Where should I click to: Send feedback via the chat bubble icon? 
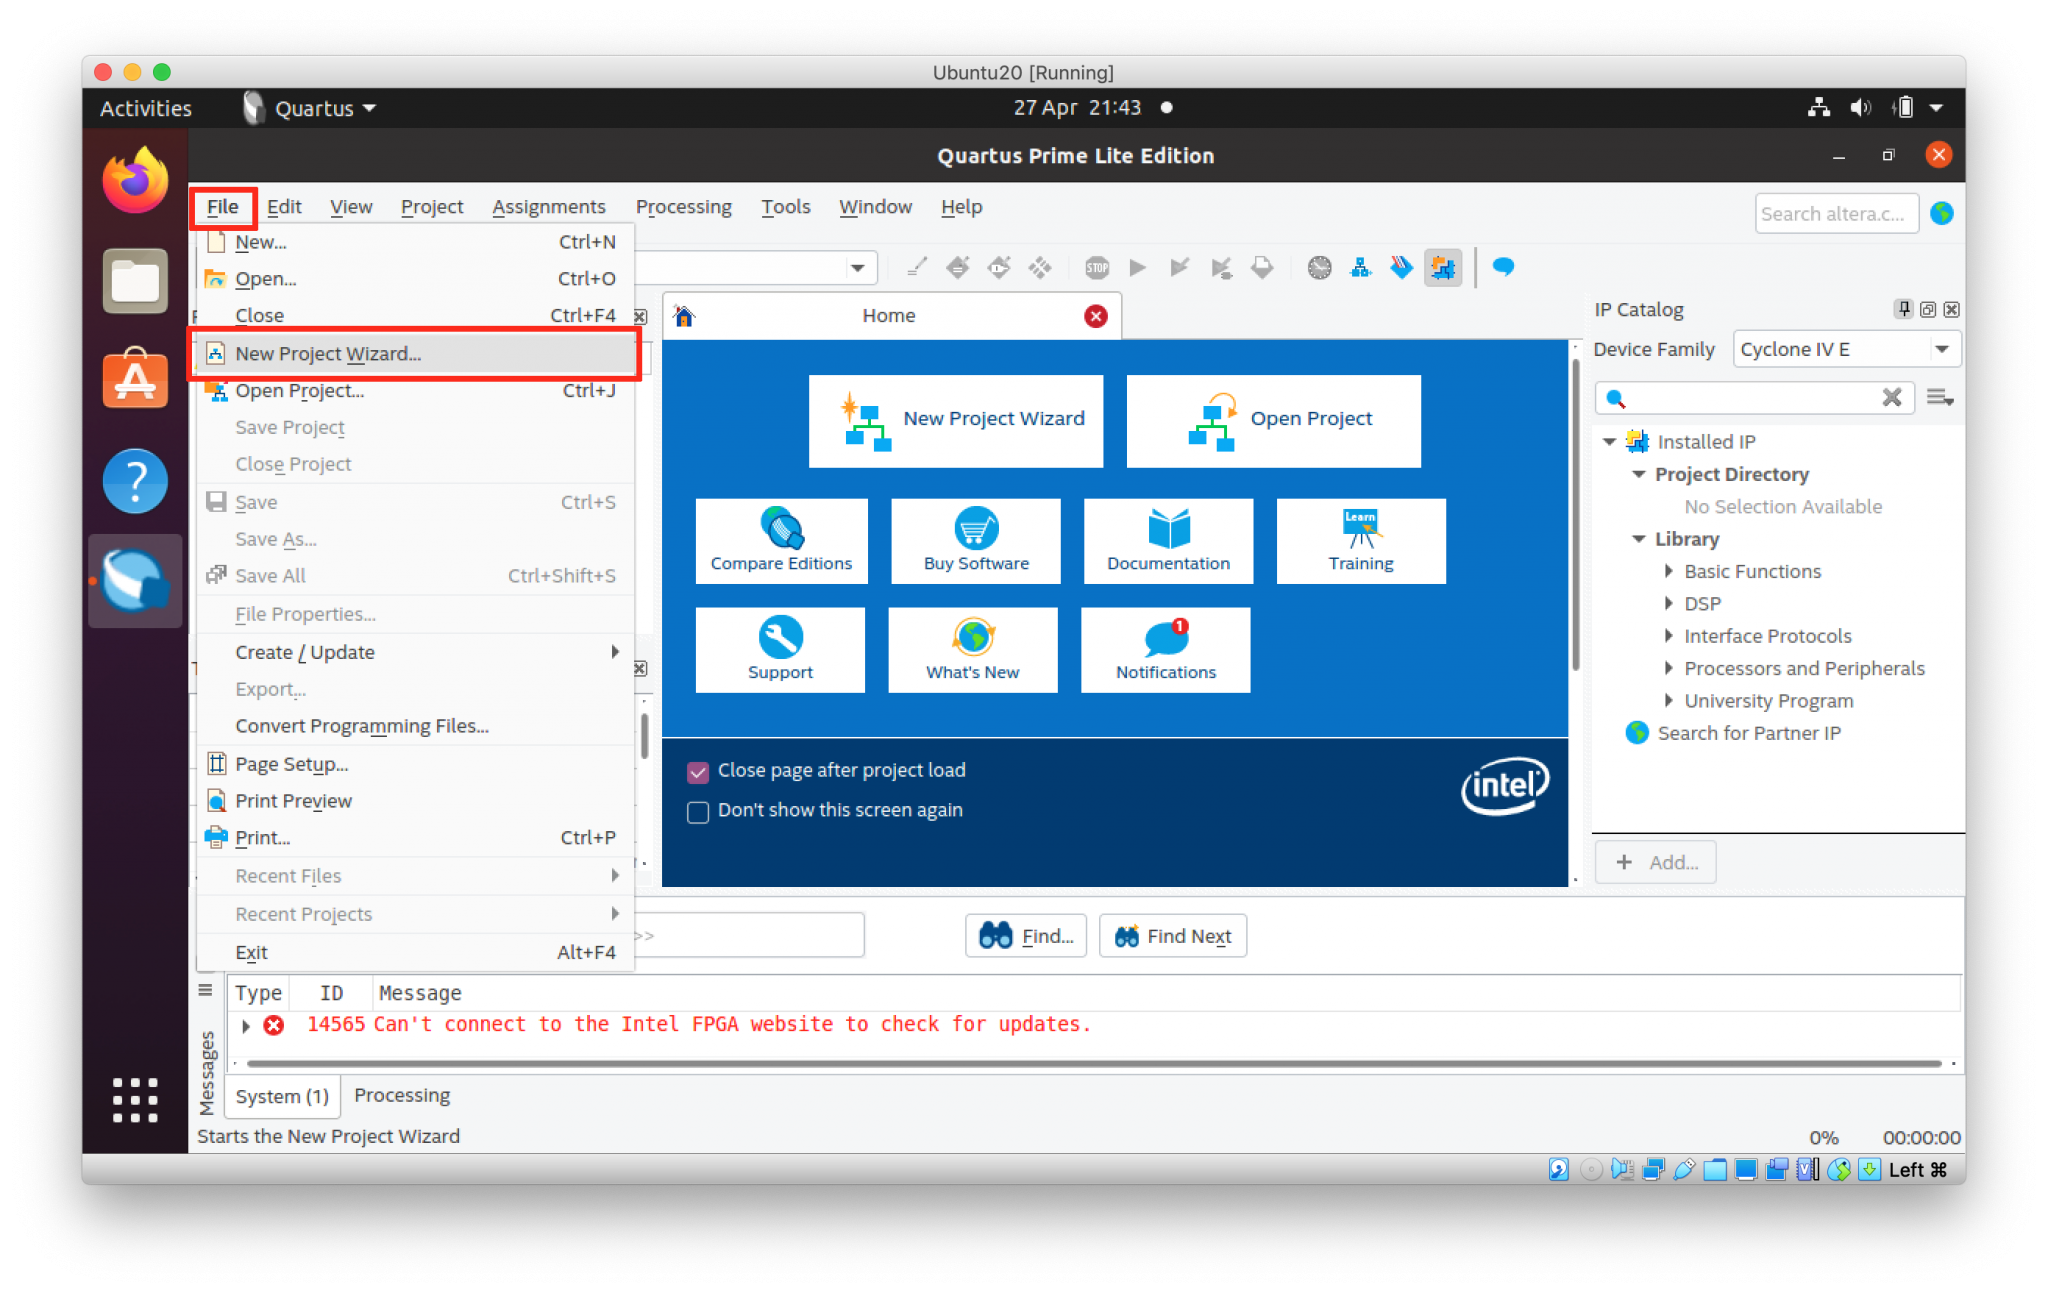coord(1503,267)
